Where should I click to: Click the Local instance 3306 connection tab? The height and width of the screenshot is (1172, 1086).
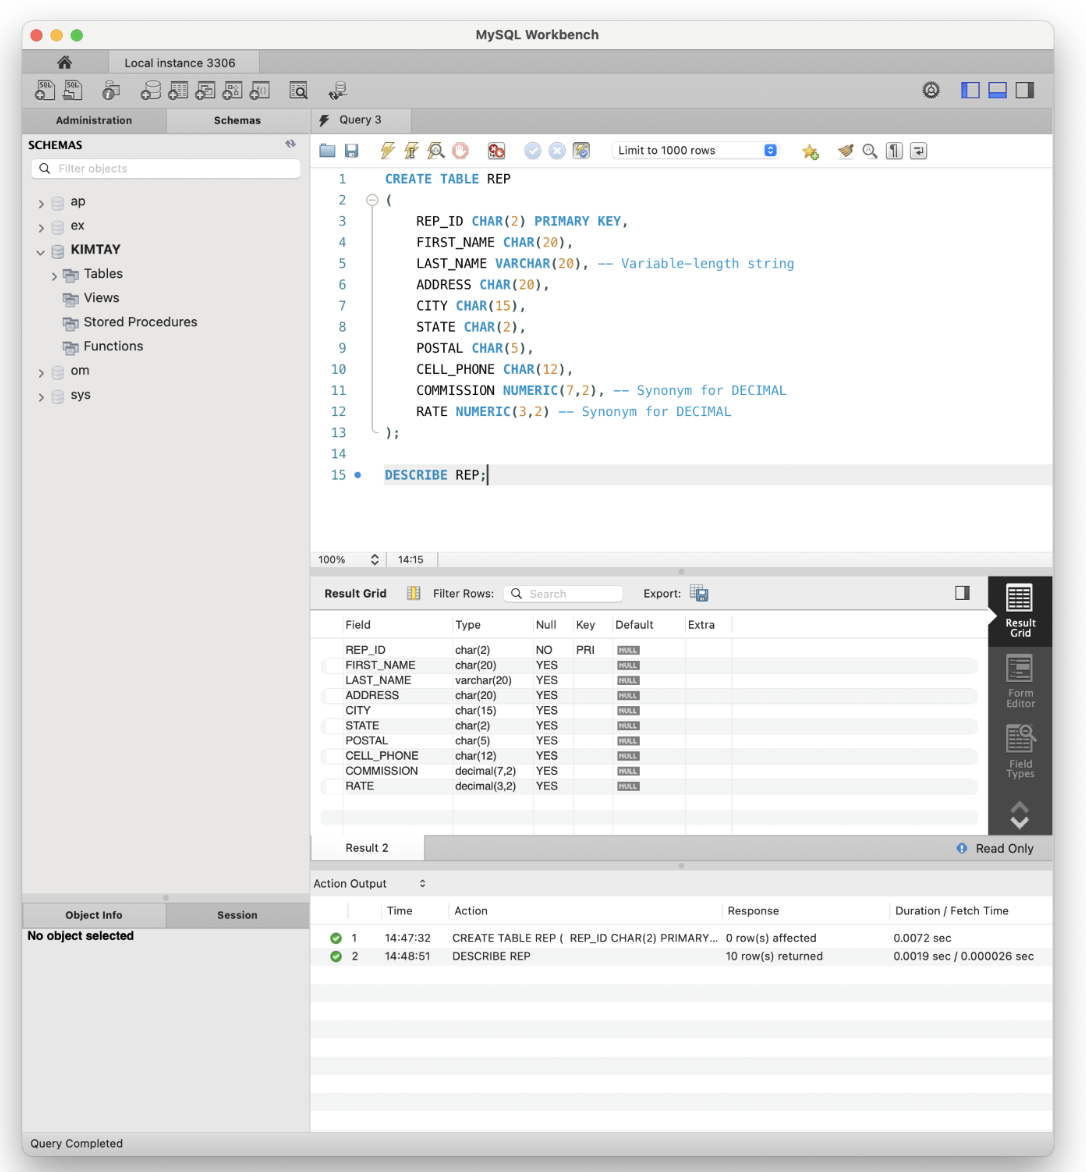tap(183, 62)
